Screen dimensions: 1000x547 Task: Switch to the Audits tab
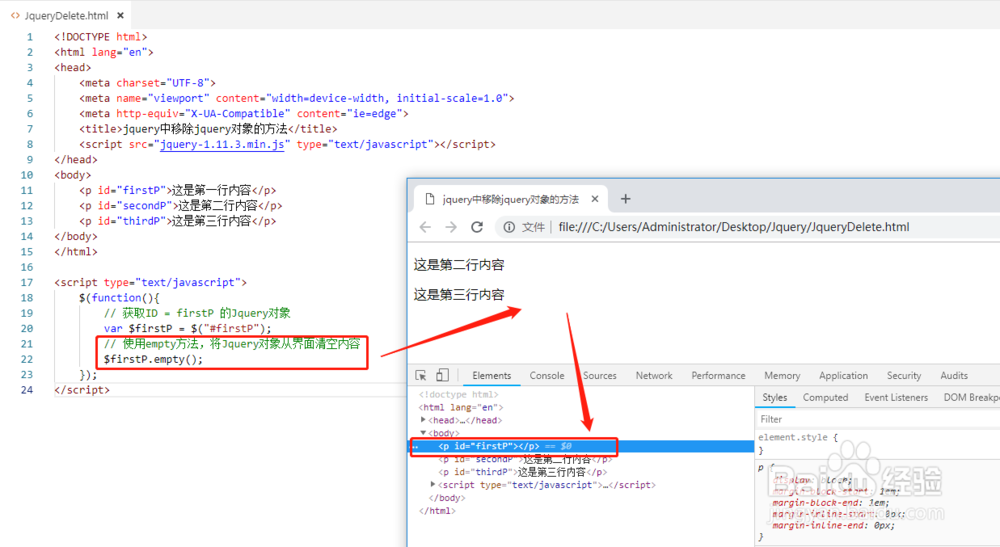954,376
